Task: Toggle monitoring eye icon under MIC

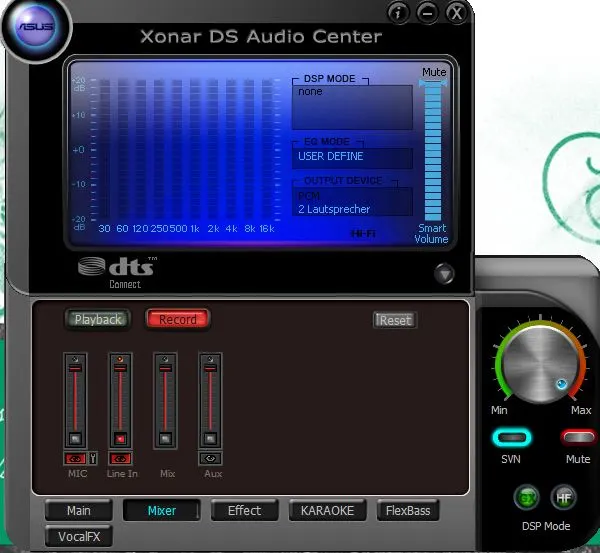Action: click(75, 459)
